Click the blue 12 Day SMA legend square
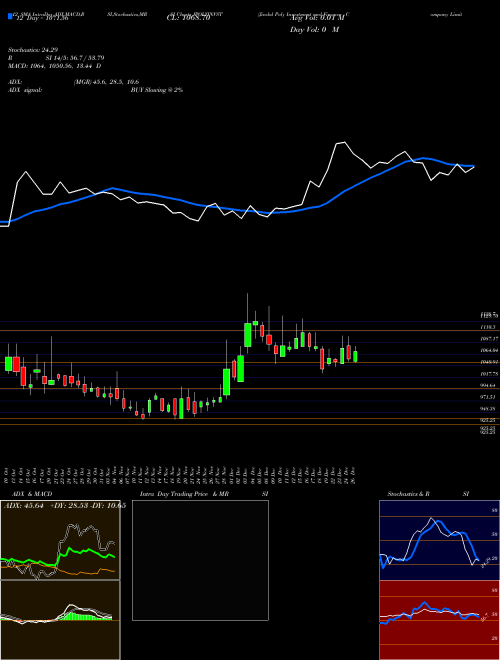The image size is (500, 660). point(10,17)
